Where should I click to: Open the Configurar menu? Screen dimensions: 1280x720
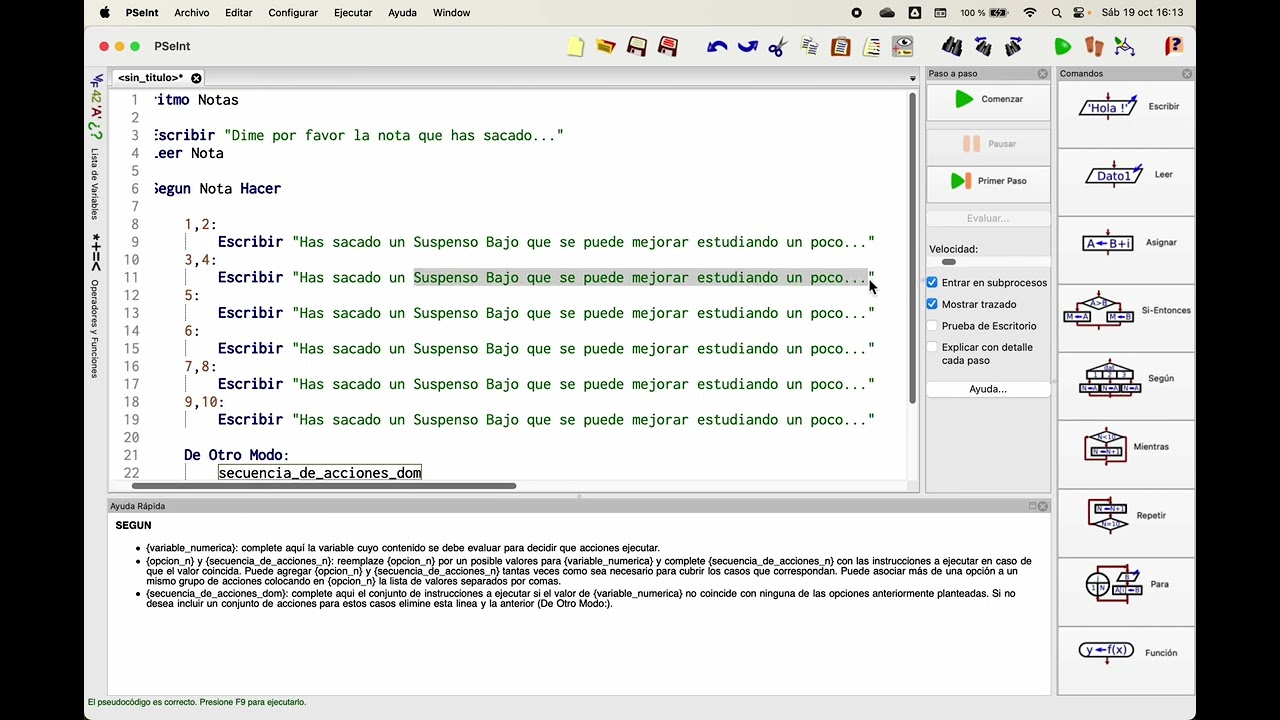(293, 13)
